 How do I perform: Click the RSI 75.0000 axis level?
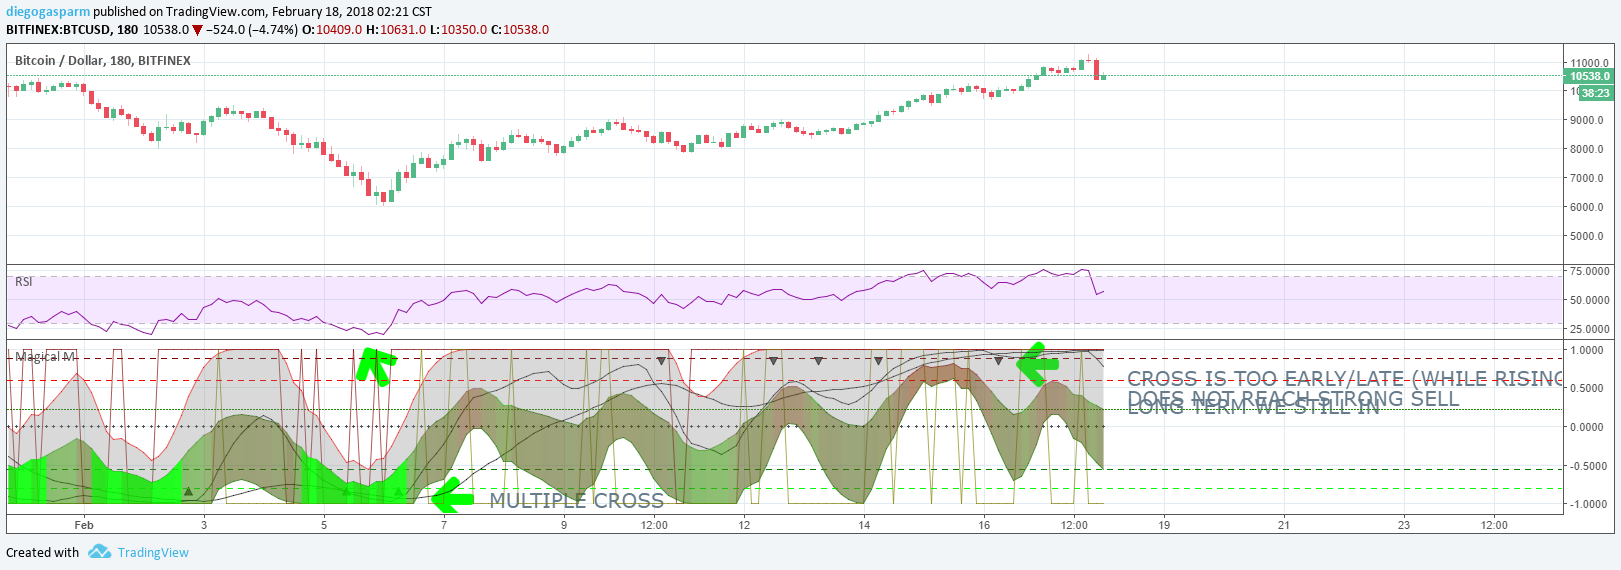pyautogui.click(x=1590, y=271)
